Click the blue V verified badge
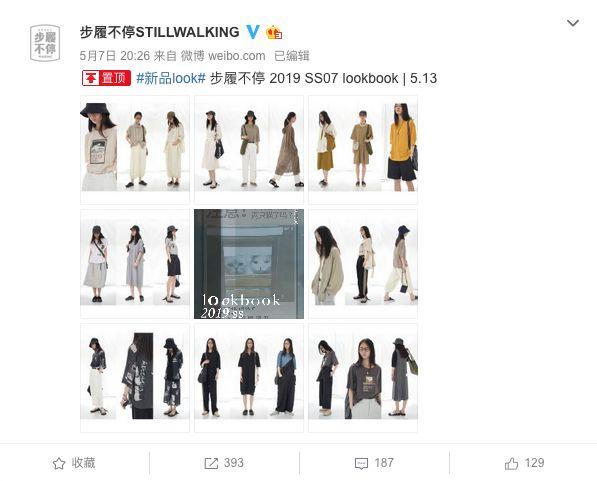 tap(253, 32)
